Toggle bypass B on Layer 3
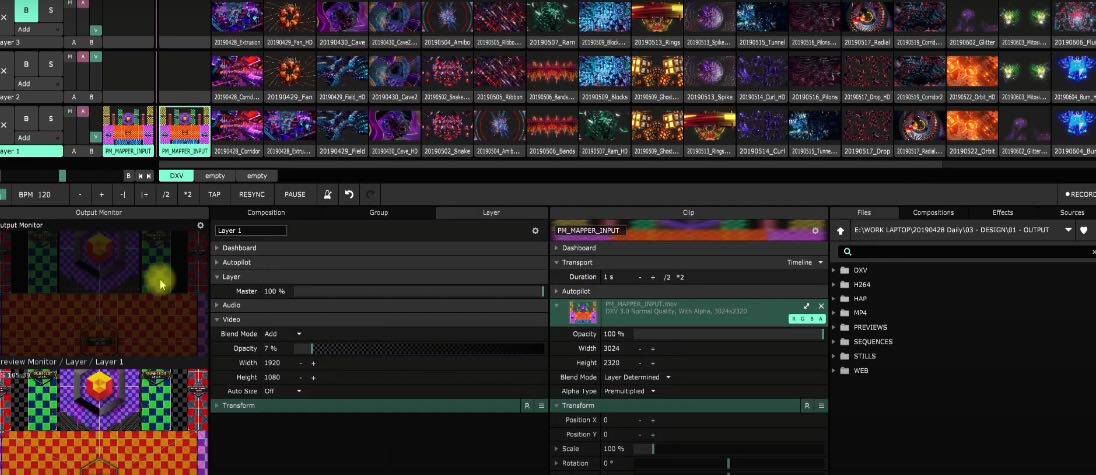 27,10
